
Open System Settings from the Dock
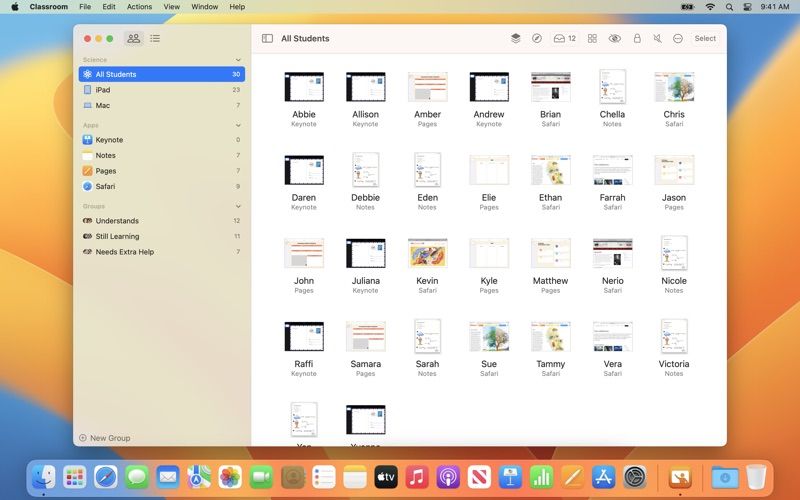pos(635,478)
